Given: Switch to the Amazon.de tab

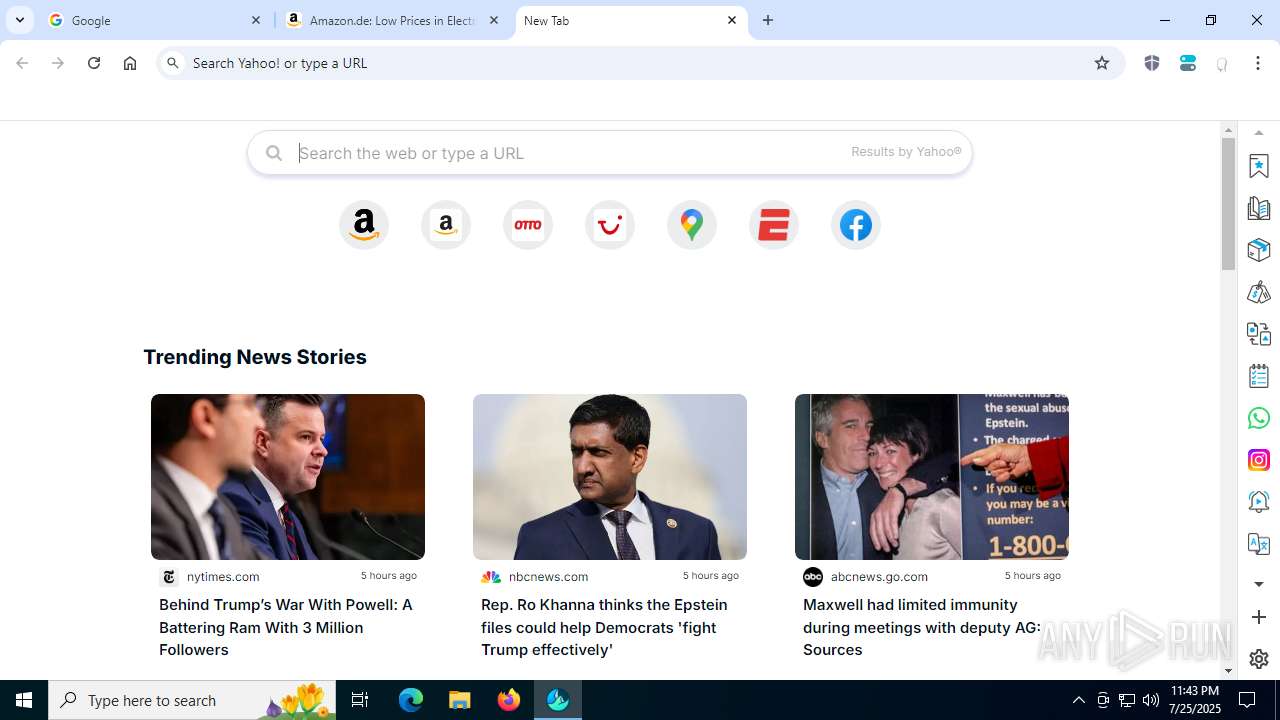Looking at the screenshot, I should (x=393, y=20).
